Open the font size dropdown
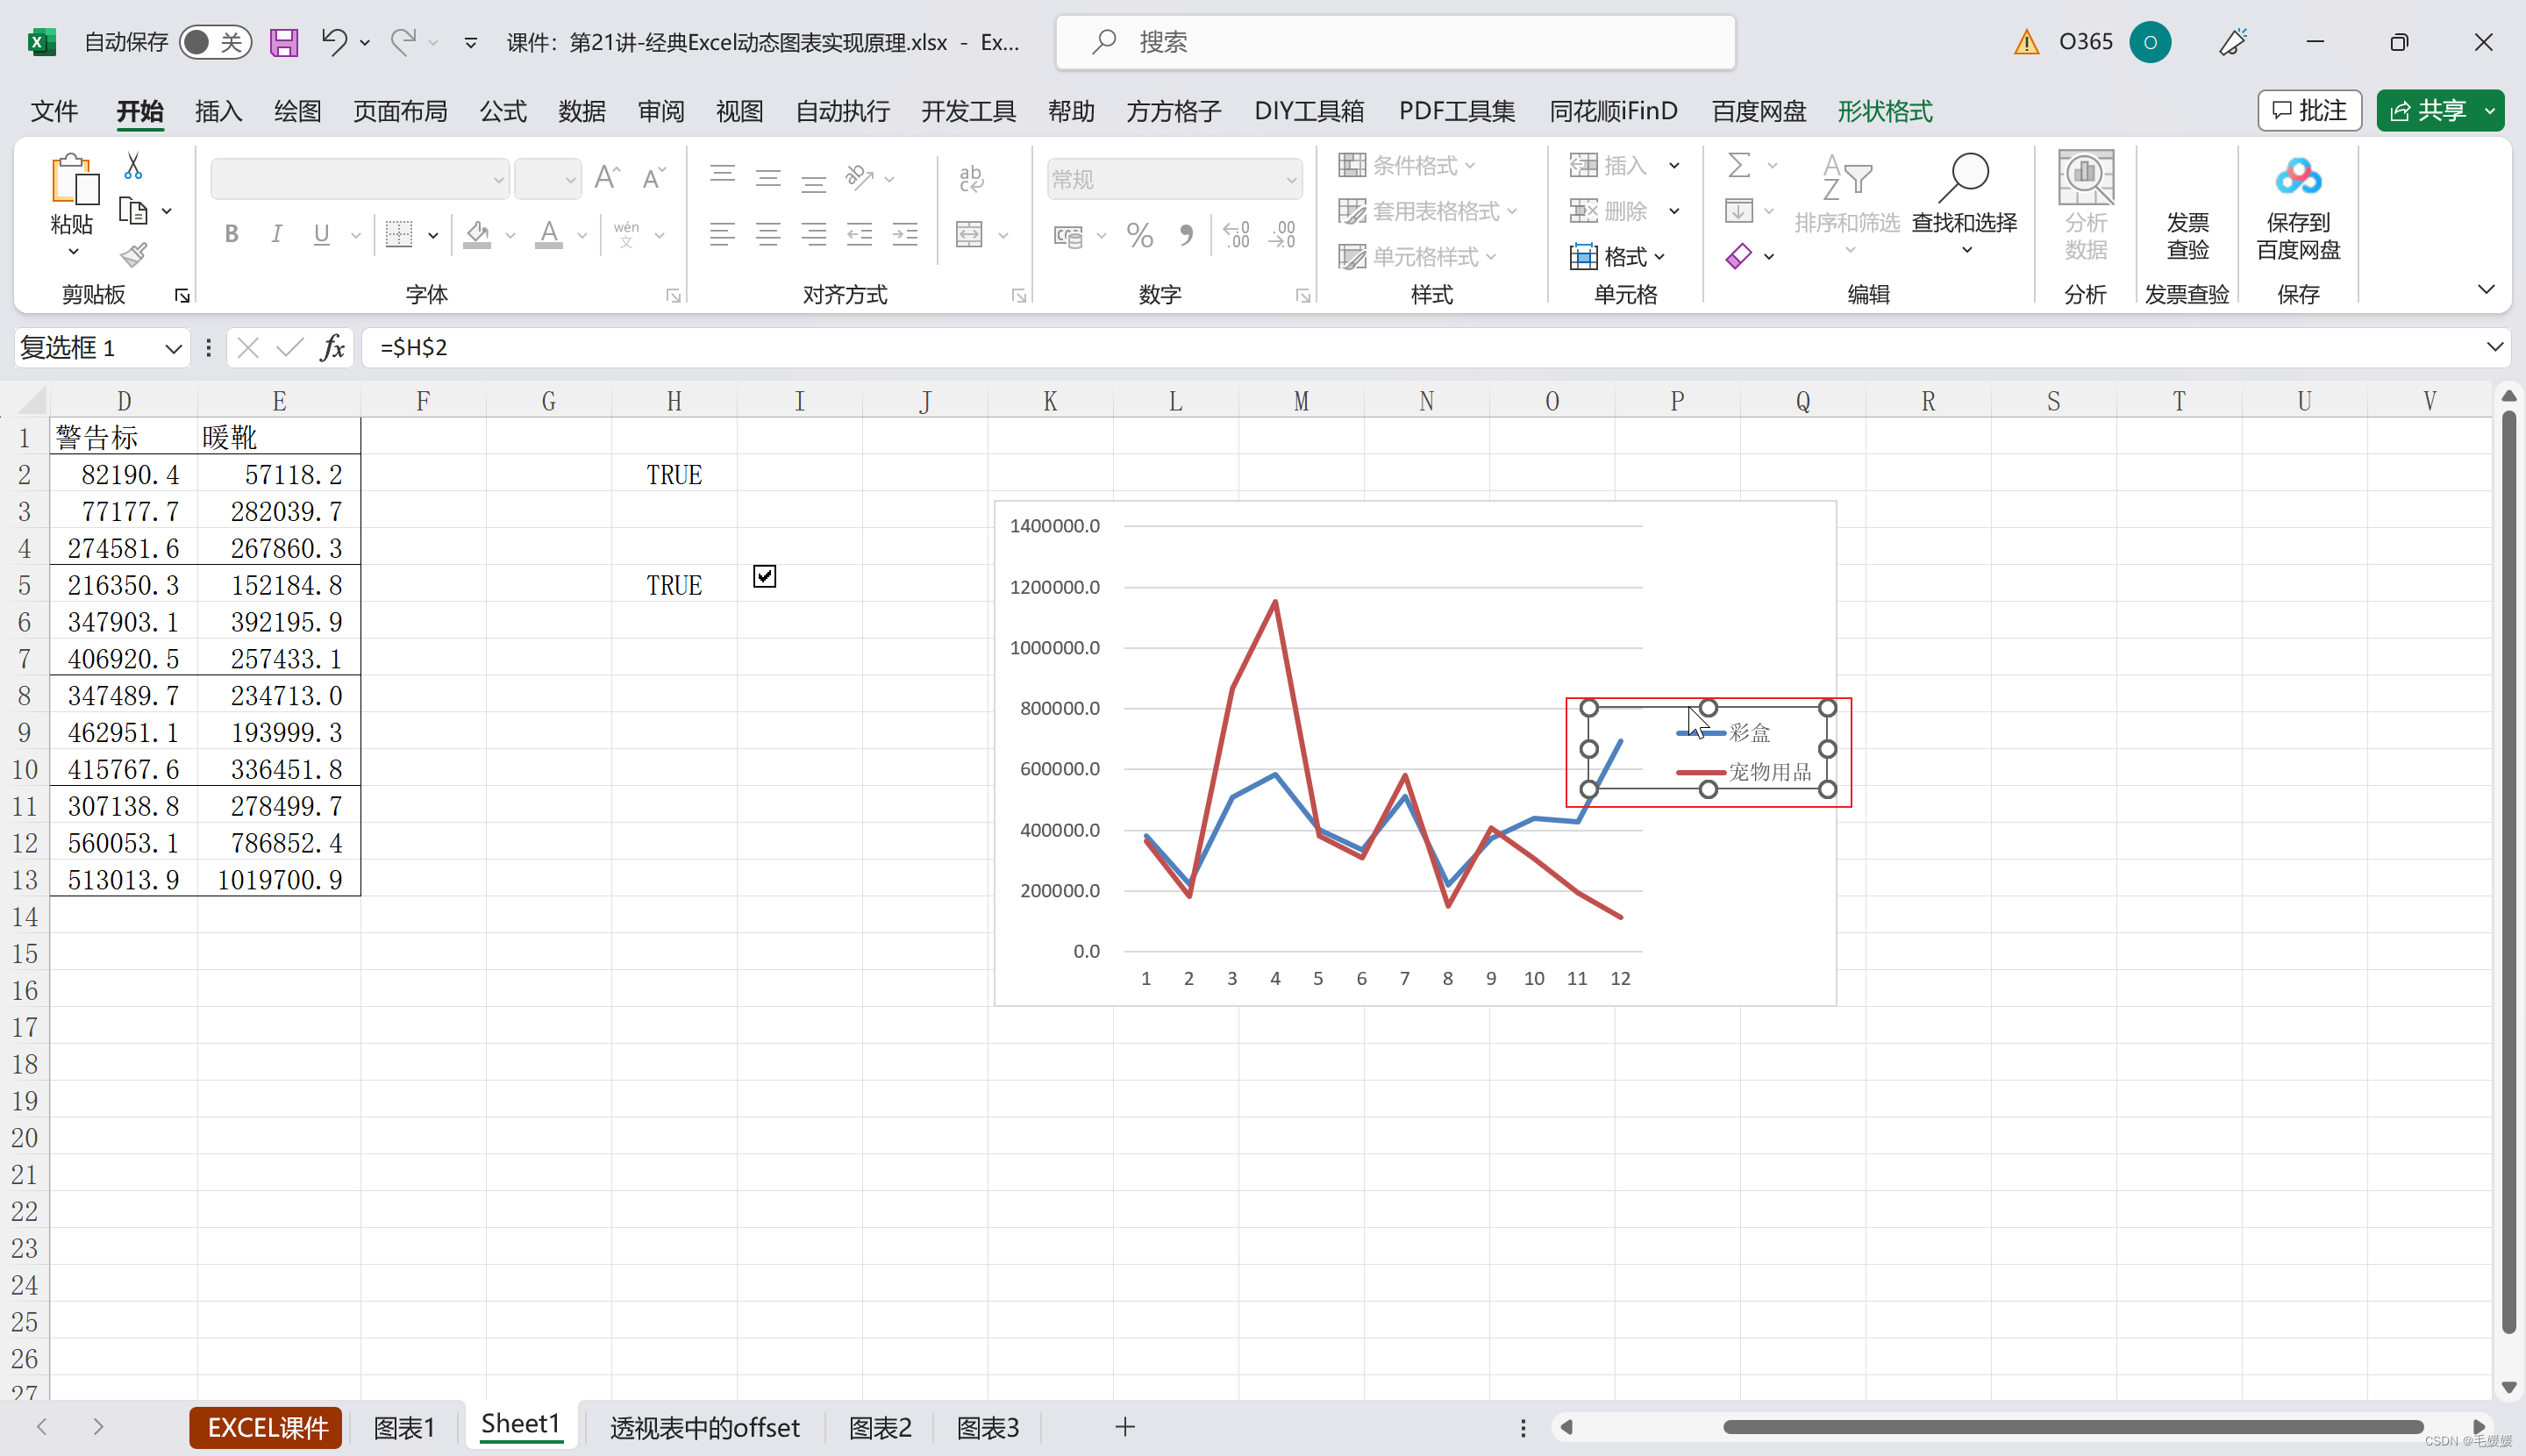The width and height of the screenshot is (2526, 1456). 570,180
